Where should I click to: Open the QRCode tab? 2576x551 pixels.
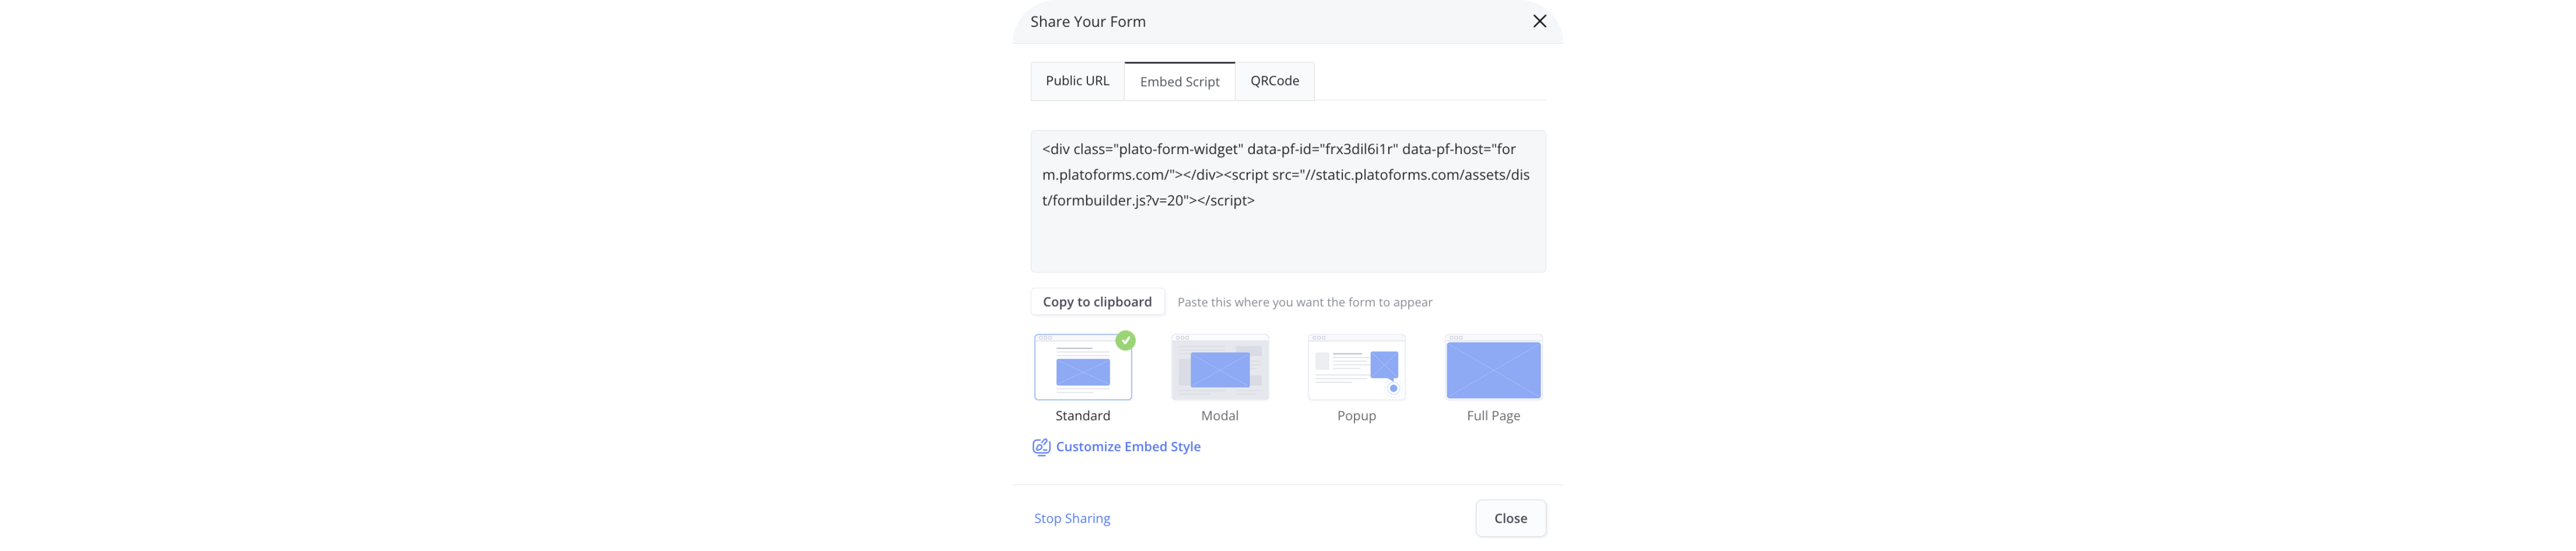tap(1274, 81)
